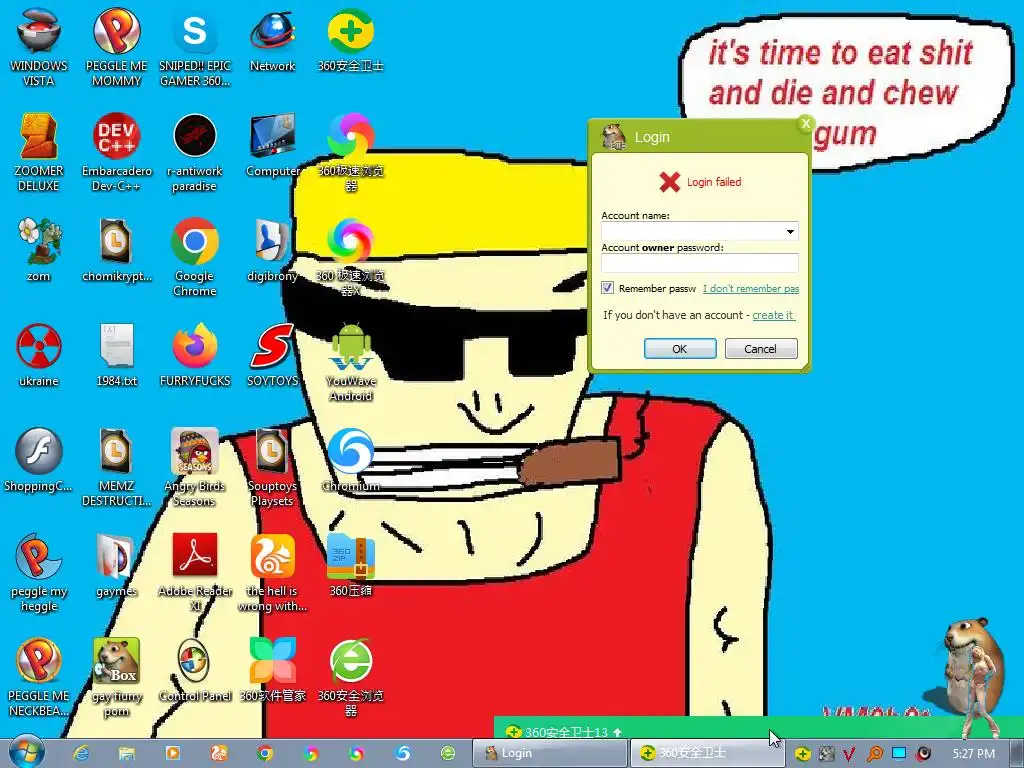Viewport: 1024px width, 768px height.
Task: Open the SOYTOYS desktop icon
Action: [x=272, y=355]
